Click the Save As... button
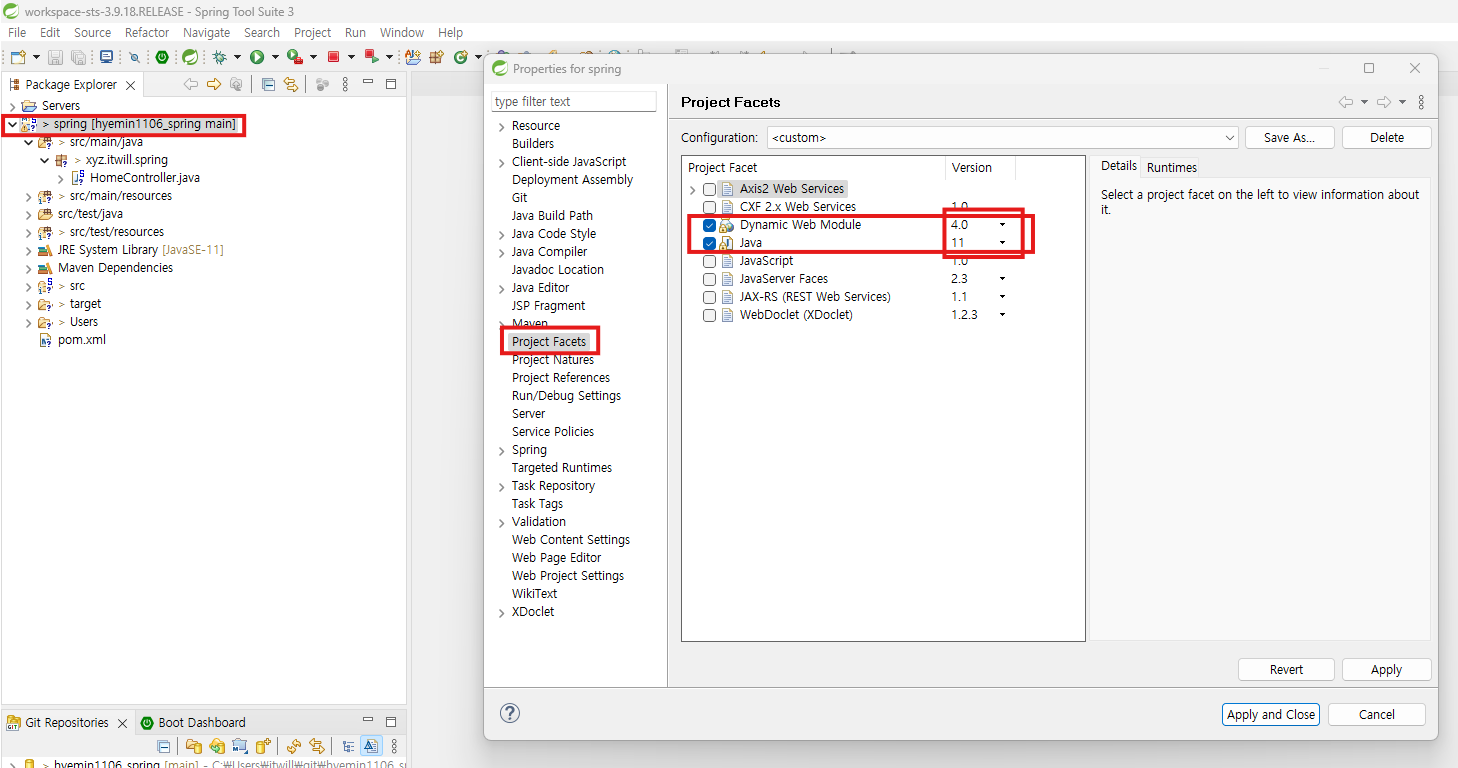 pyautogui.click(x=1289, y=137)
